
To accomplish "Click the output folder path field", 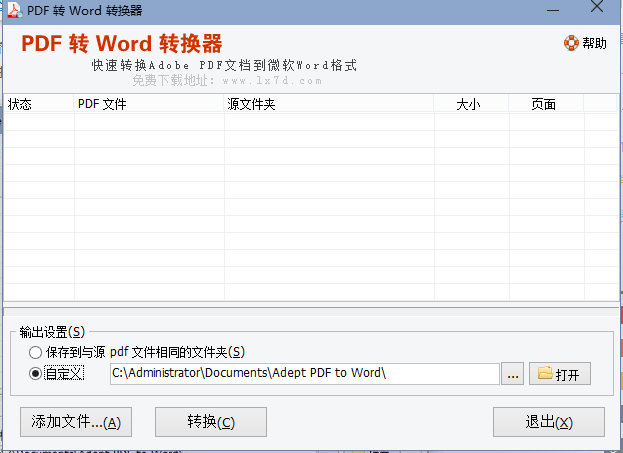I will tap(305, 374).
